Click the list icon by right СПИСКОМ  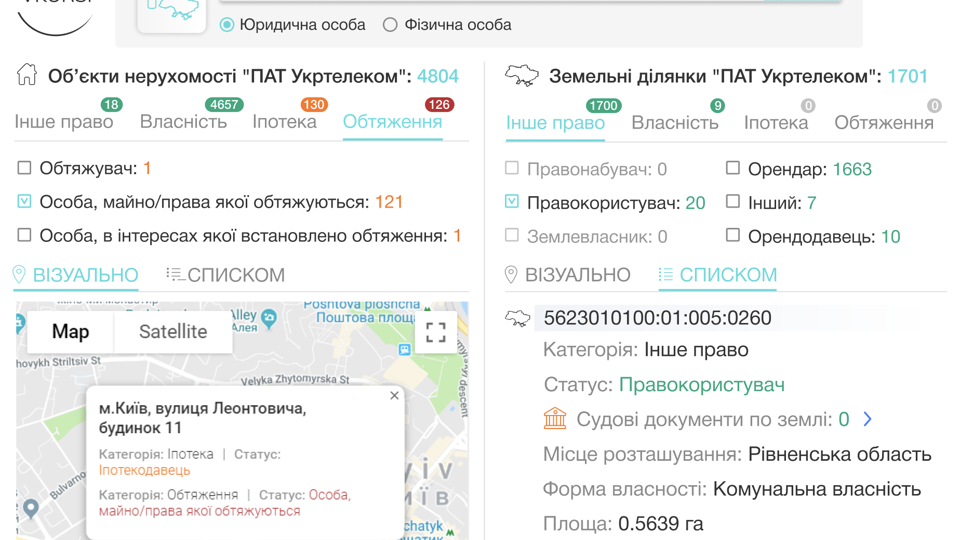click(666, 274)
